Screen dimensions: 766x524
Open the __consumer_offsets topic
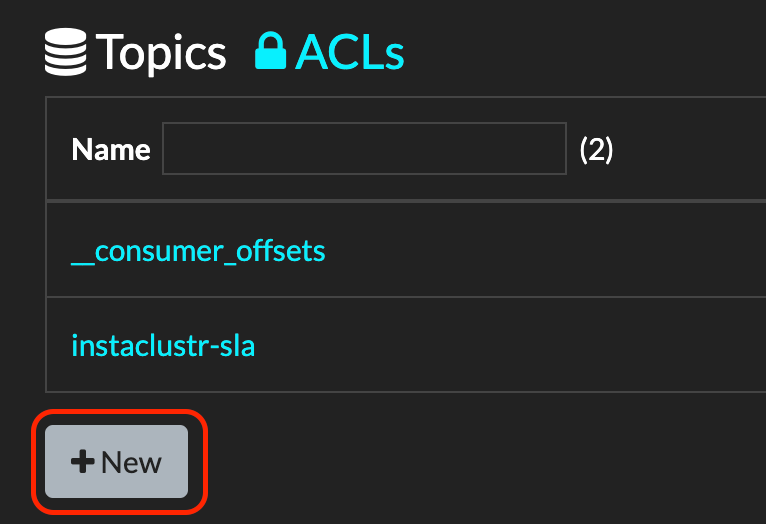(198, 252)
